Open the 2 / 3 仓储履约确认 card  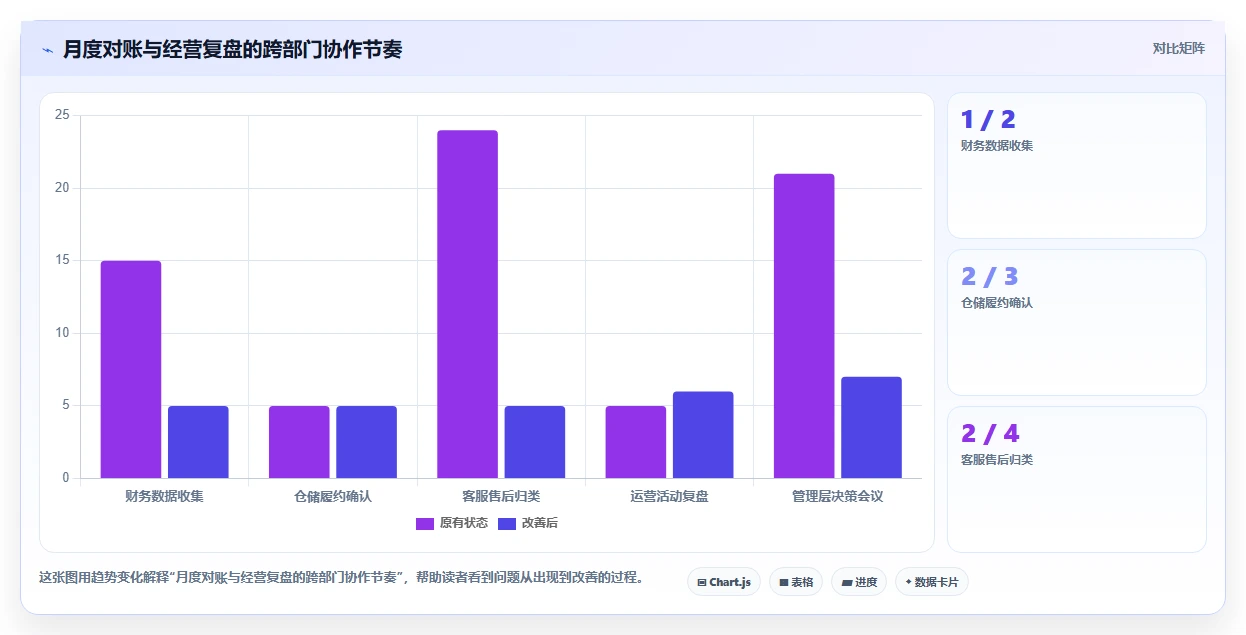pyautogui.click(x=1076, y=322)
